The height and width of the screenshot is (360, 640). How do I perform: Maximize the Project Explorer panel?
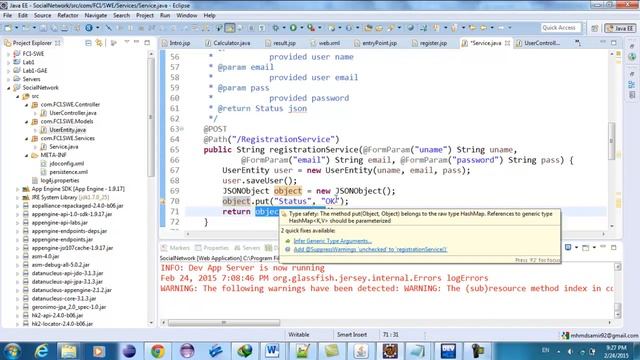(147, 42)
